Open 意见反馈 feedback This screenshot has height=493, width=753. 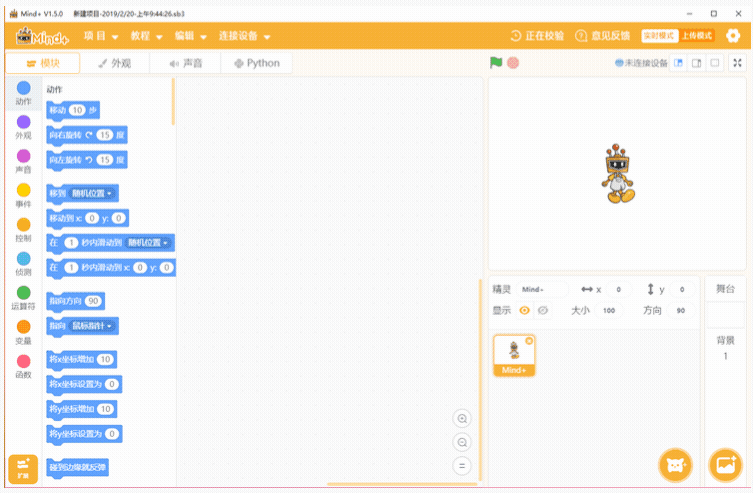click(603, 36)
